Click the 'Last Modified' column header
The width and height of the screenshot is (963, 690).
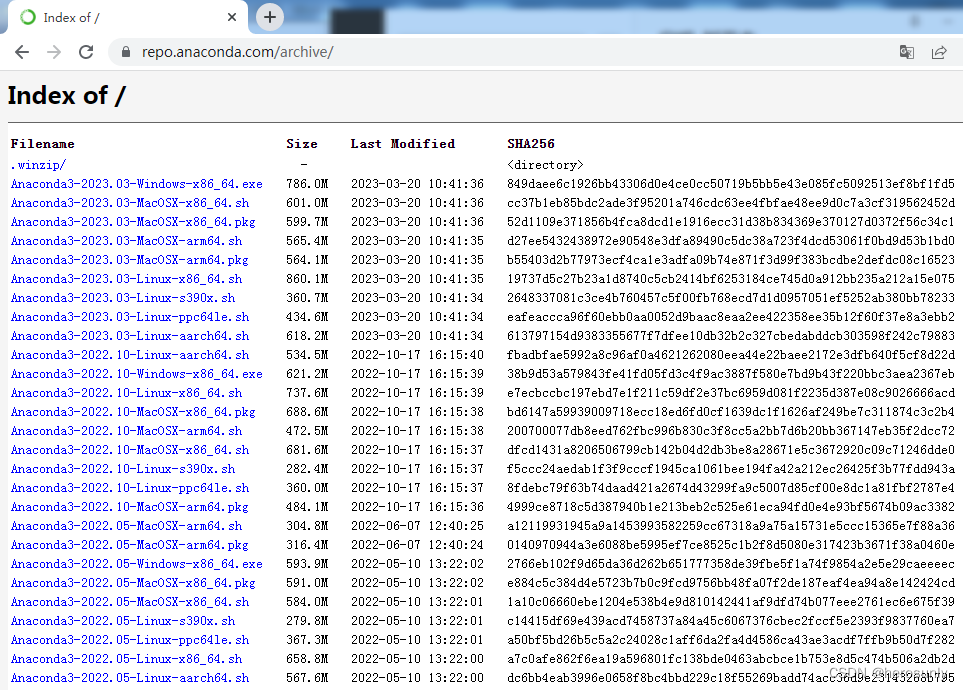pos(403,144)
